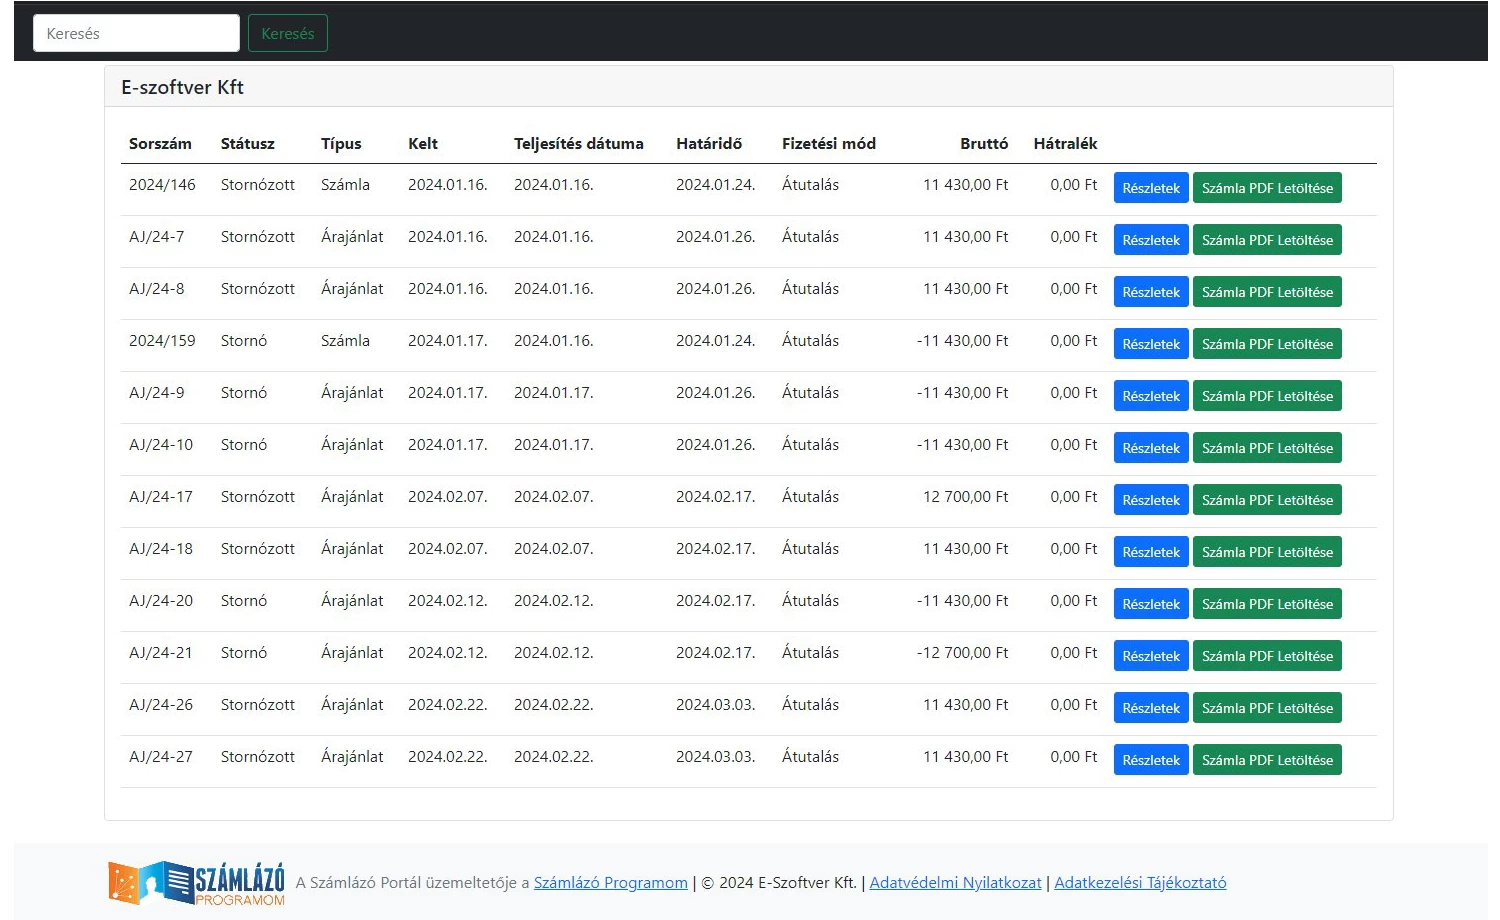Screen dimensions: 1500x920
Task: Click the serial number 2024/159
Action: click(x=162, y=341)
